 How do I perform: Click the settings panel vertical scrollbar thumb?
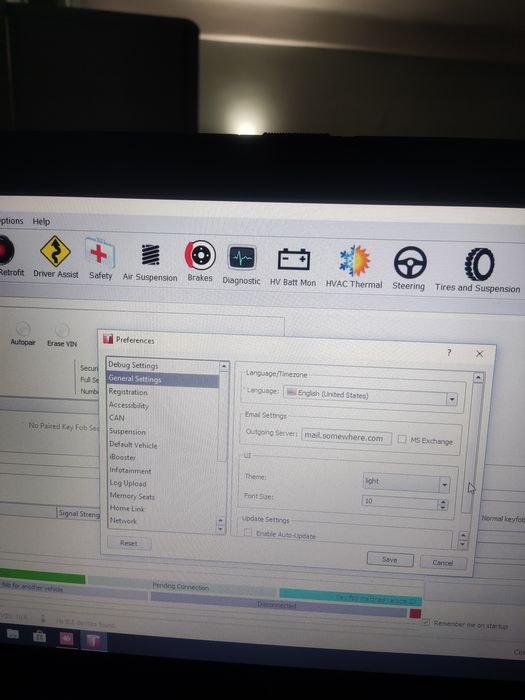(x=474, y=446)
